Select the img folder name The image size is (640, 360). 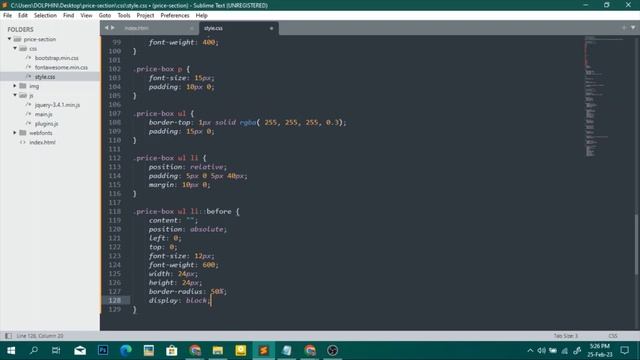pos(34,86)
